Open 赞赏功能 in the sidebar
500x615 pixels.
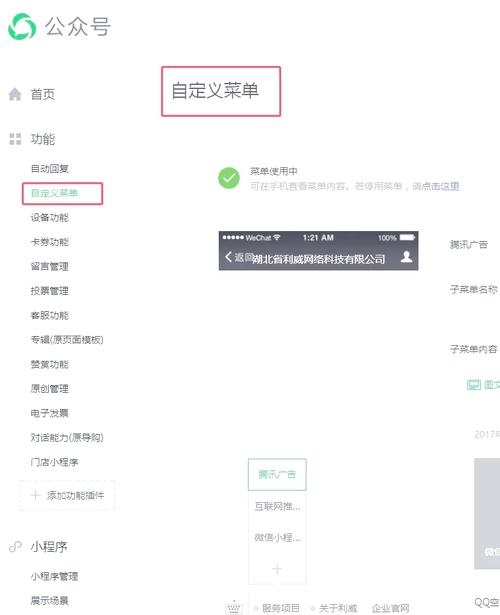point(50,364)
